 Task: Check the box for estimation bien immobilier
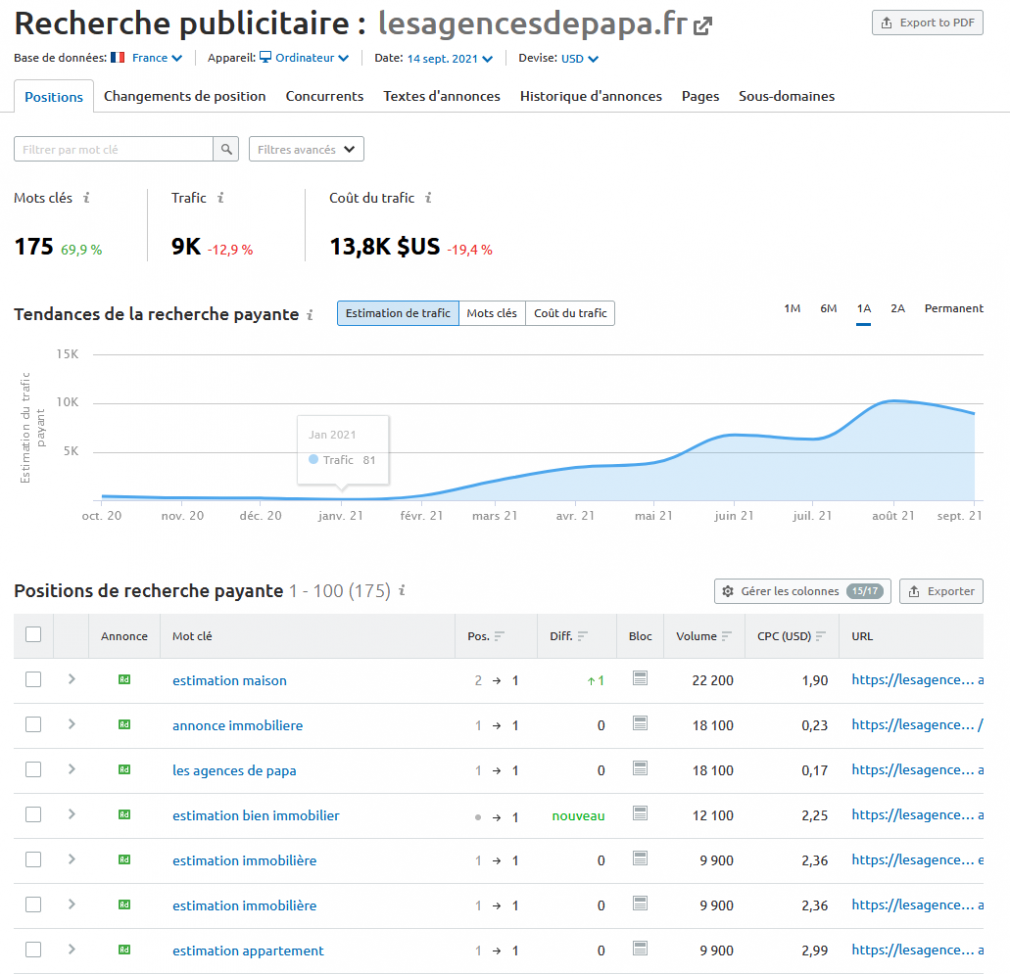pos(33,815)
